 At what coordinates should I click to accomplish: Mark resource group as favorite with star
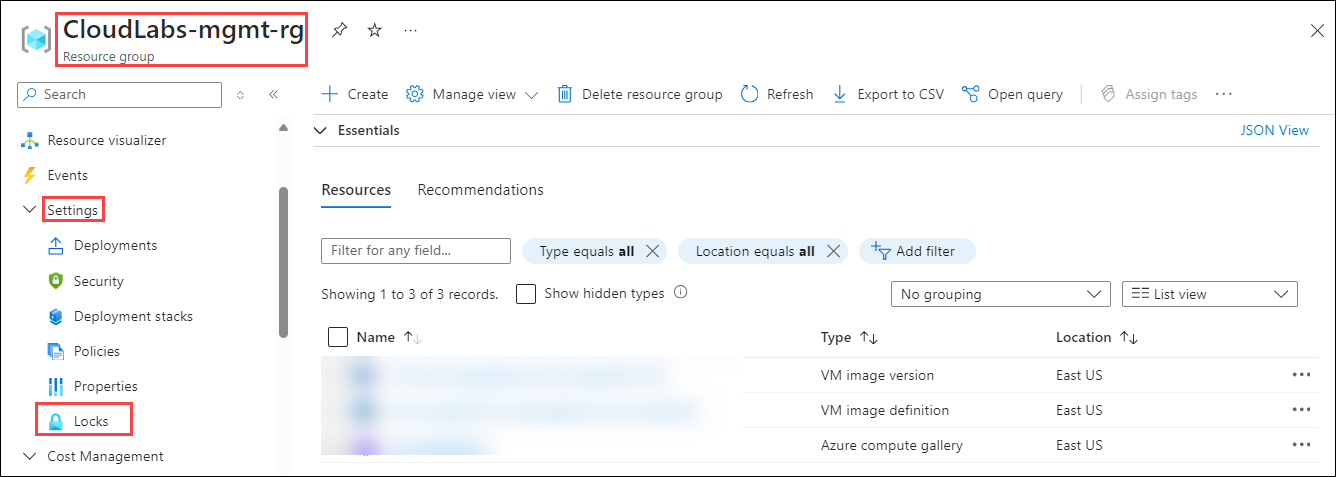[375, 30]
